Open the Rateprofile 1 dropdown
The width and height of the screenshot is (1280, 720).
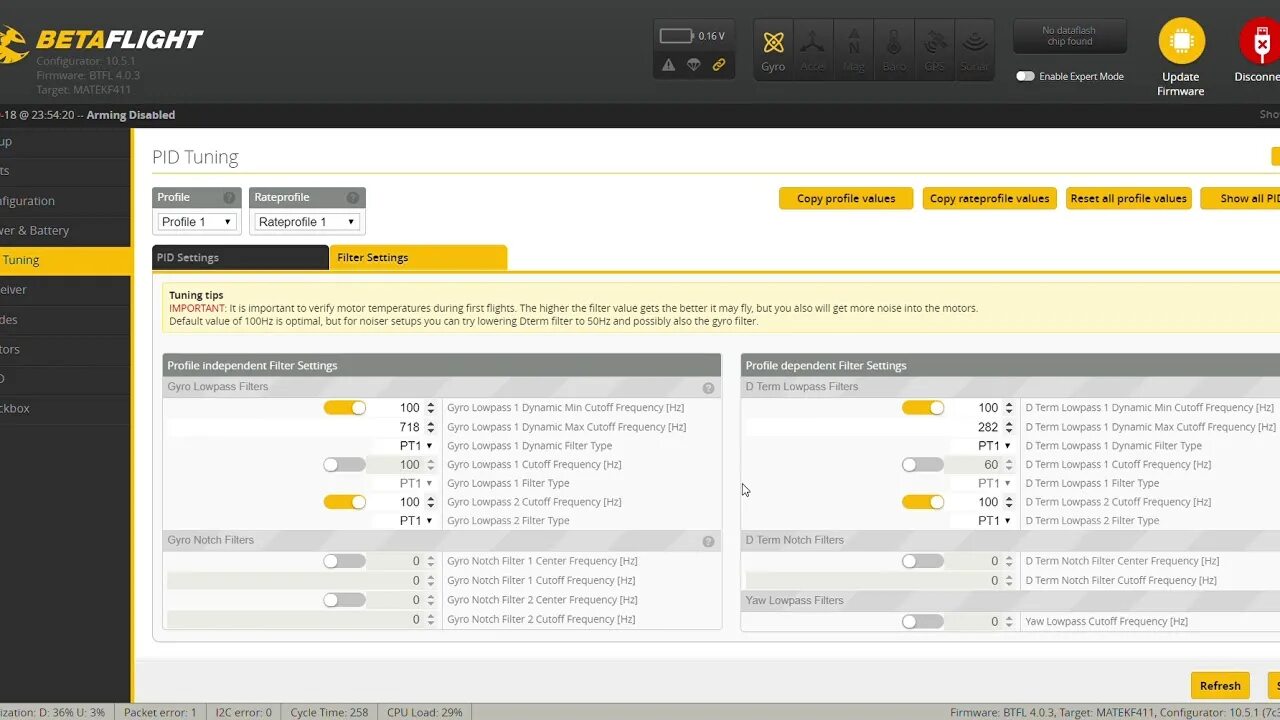307,222
